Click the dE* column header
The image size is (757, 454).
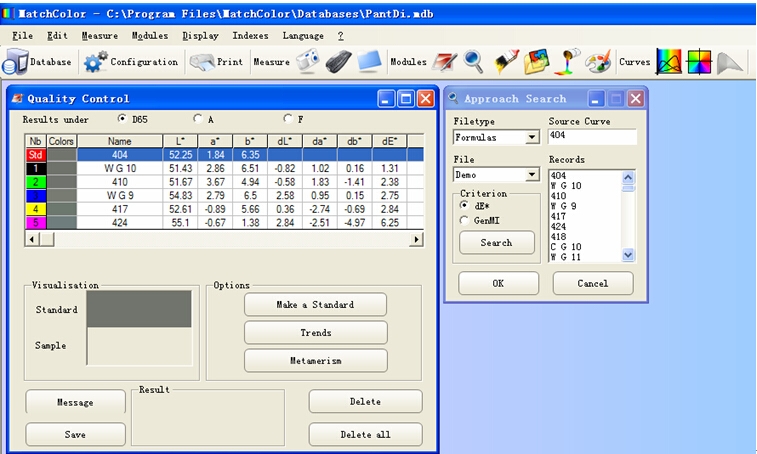pos(389,142)
